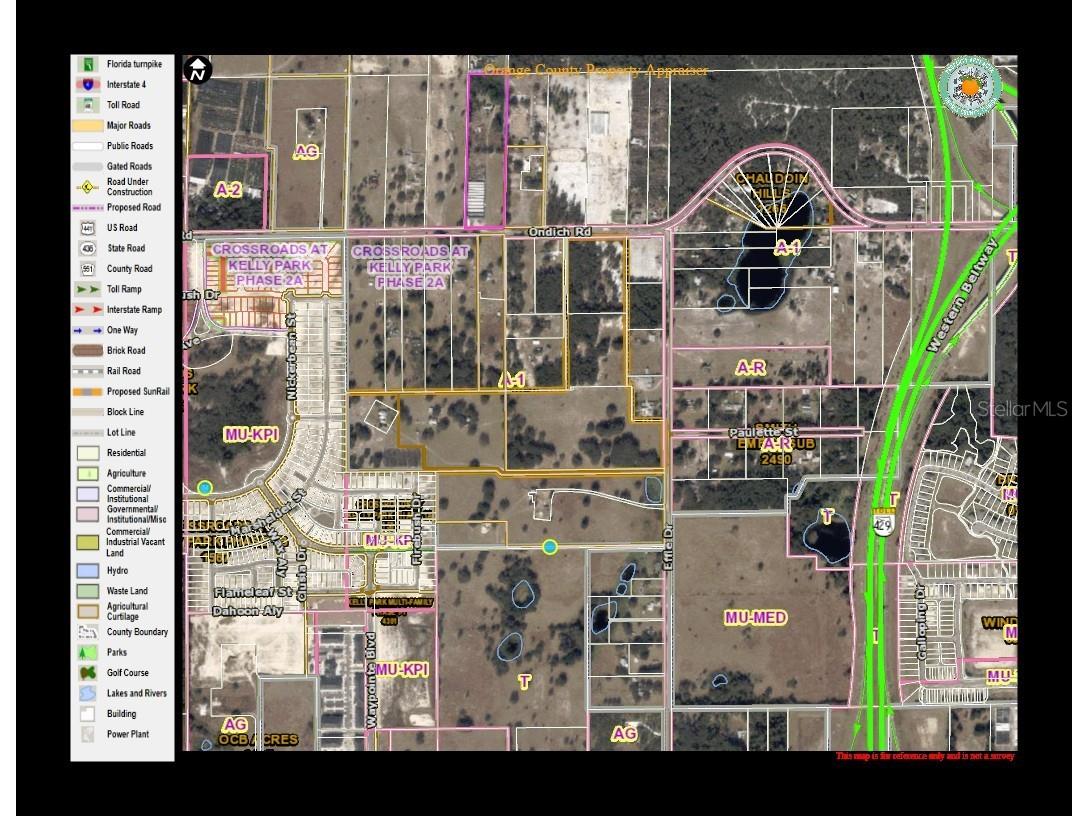
Task: Click the Flameleaf St road label
Action: point(253,593)
